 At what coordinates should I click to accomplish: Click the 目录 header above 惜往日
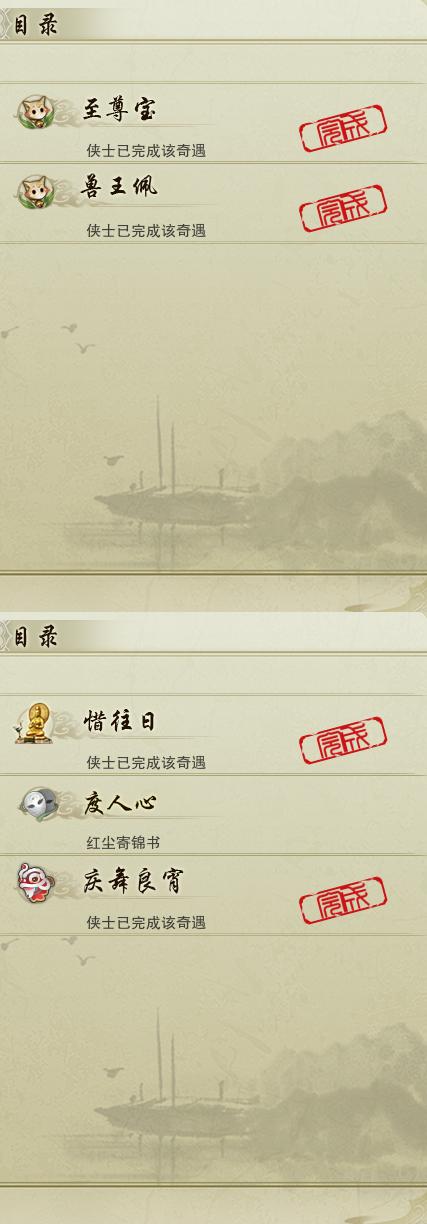pos(35,637)
